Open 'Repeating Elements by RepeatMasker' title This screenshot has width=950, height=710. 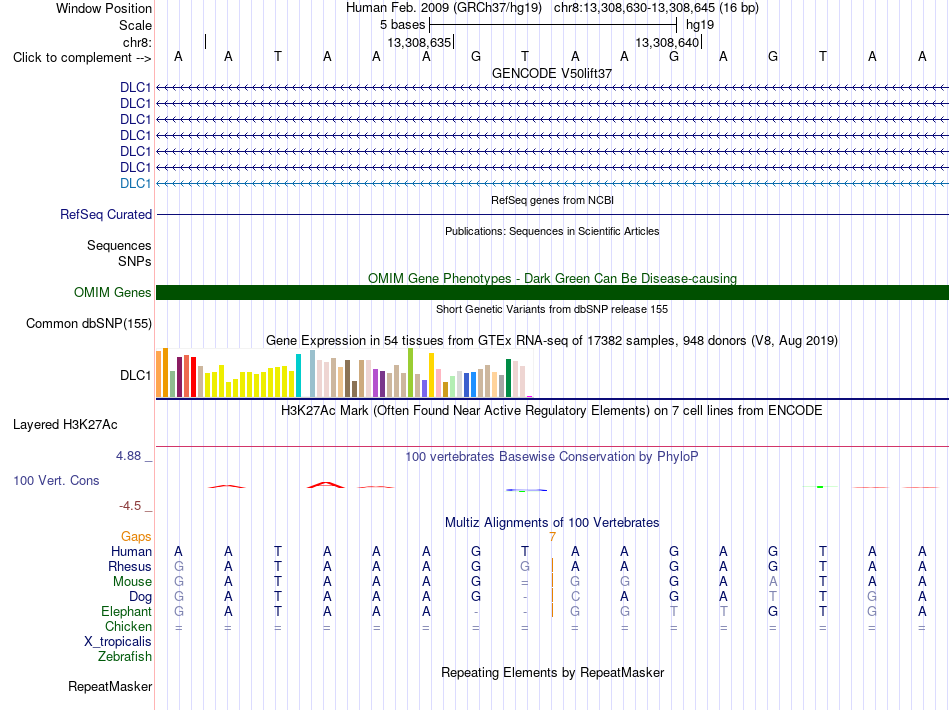click(x=552, y=672)
